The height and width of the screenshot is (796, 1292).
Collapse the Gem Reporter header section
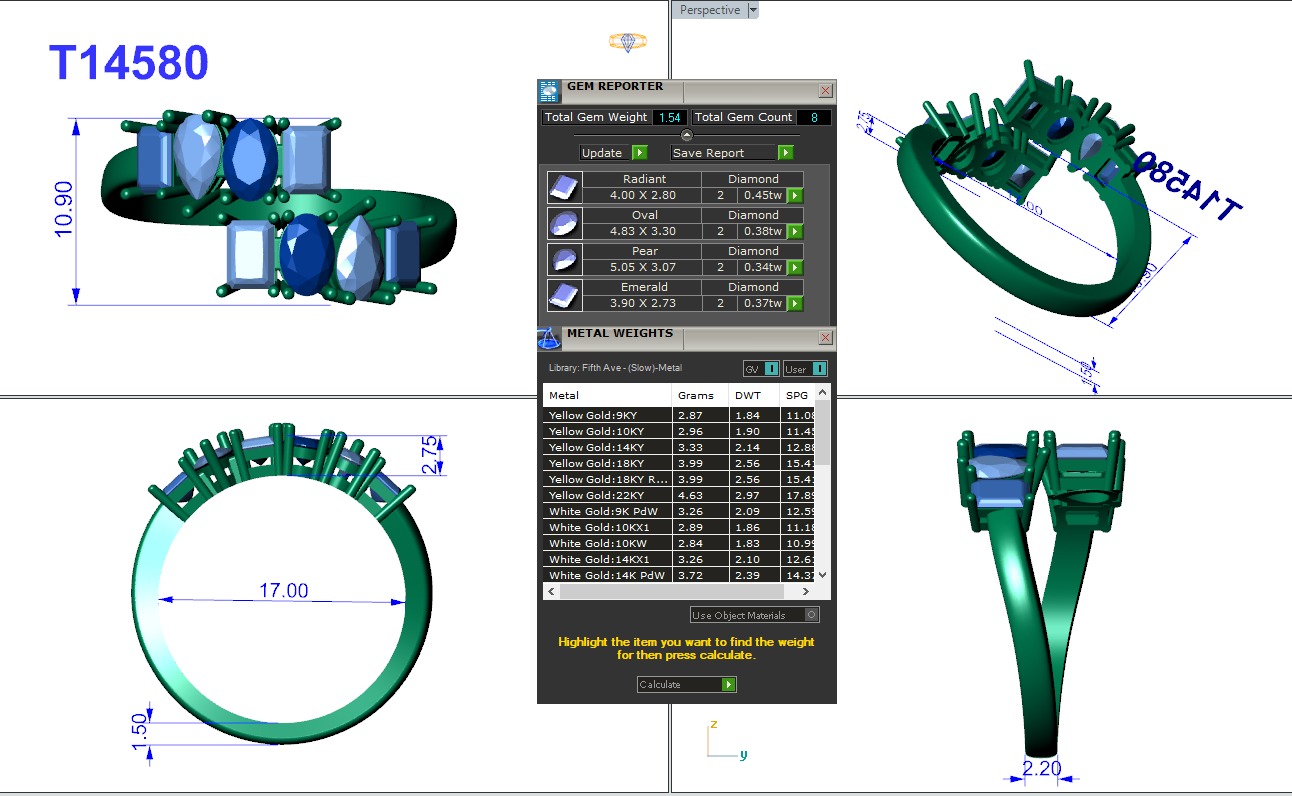686,135
